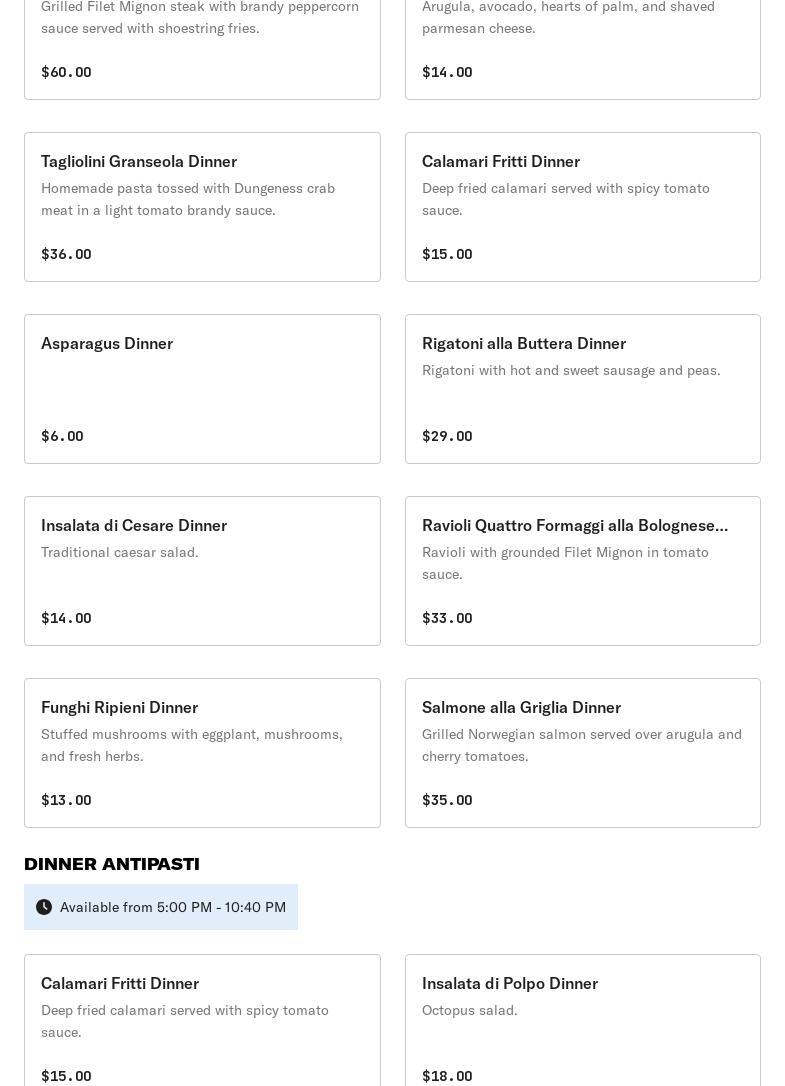Viewport: 785px width, 1086px height.
Task: Open the Tagliolini Granseola Dinner item
Action: pos(202,206)
